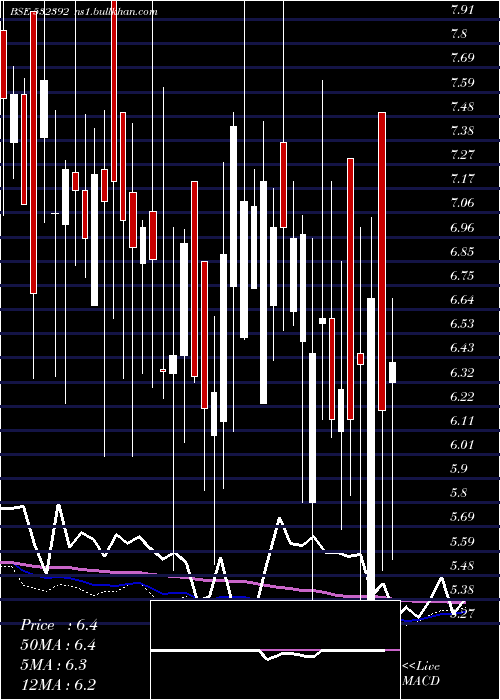Click the Price : 6.4 legend entry
Screen dimensions: 500x700
[x=59, y=625]
